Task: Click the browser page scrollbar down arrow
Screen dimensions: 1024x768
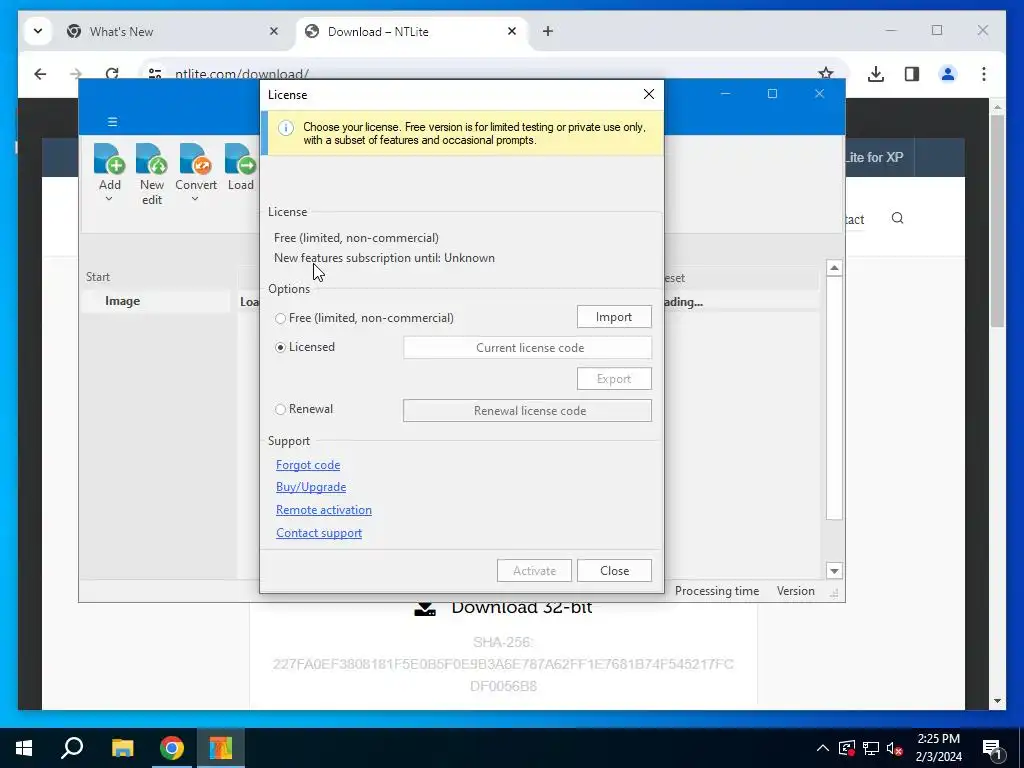Action: coord(997,701)
